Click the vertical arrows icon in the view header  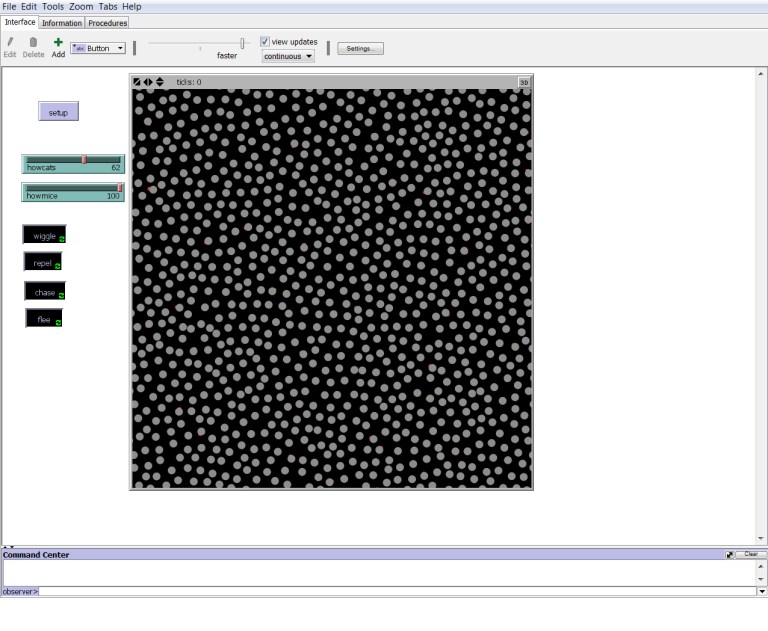tap(159, 82)
